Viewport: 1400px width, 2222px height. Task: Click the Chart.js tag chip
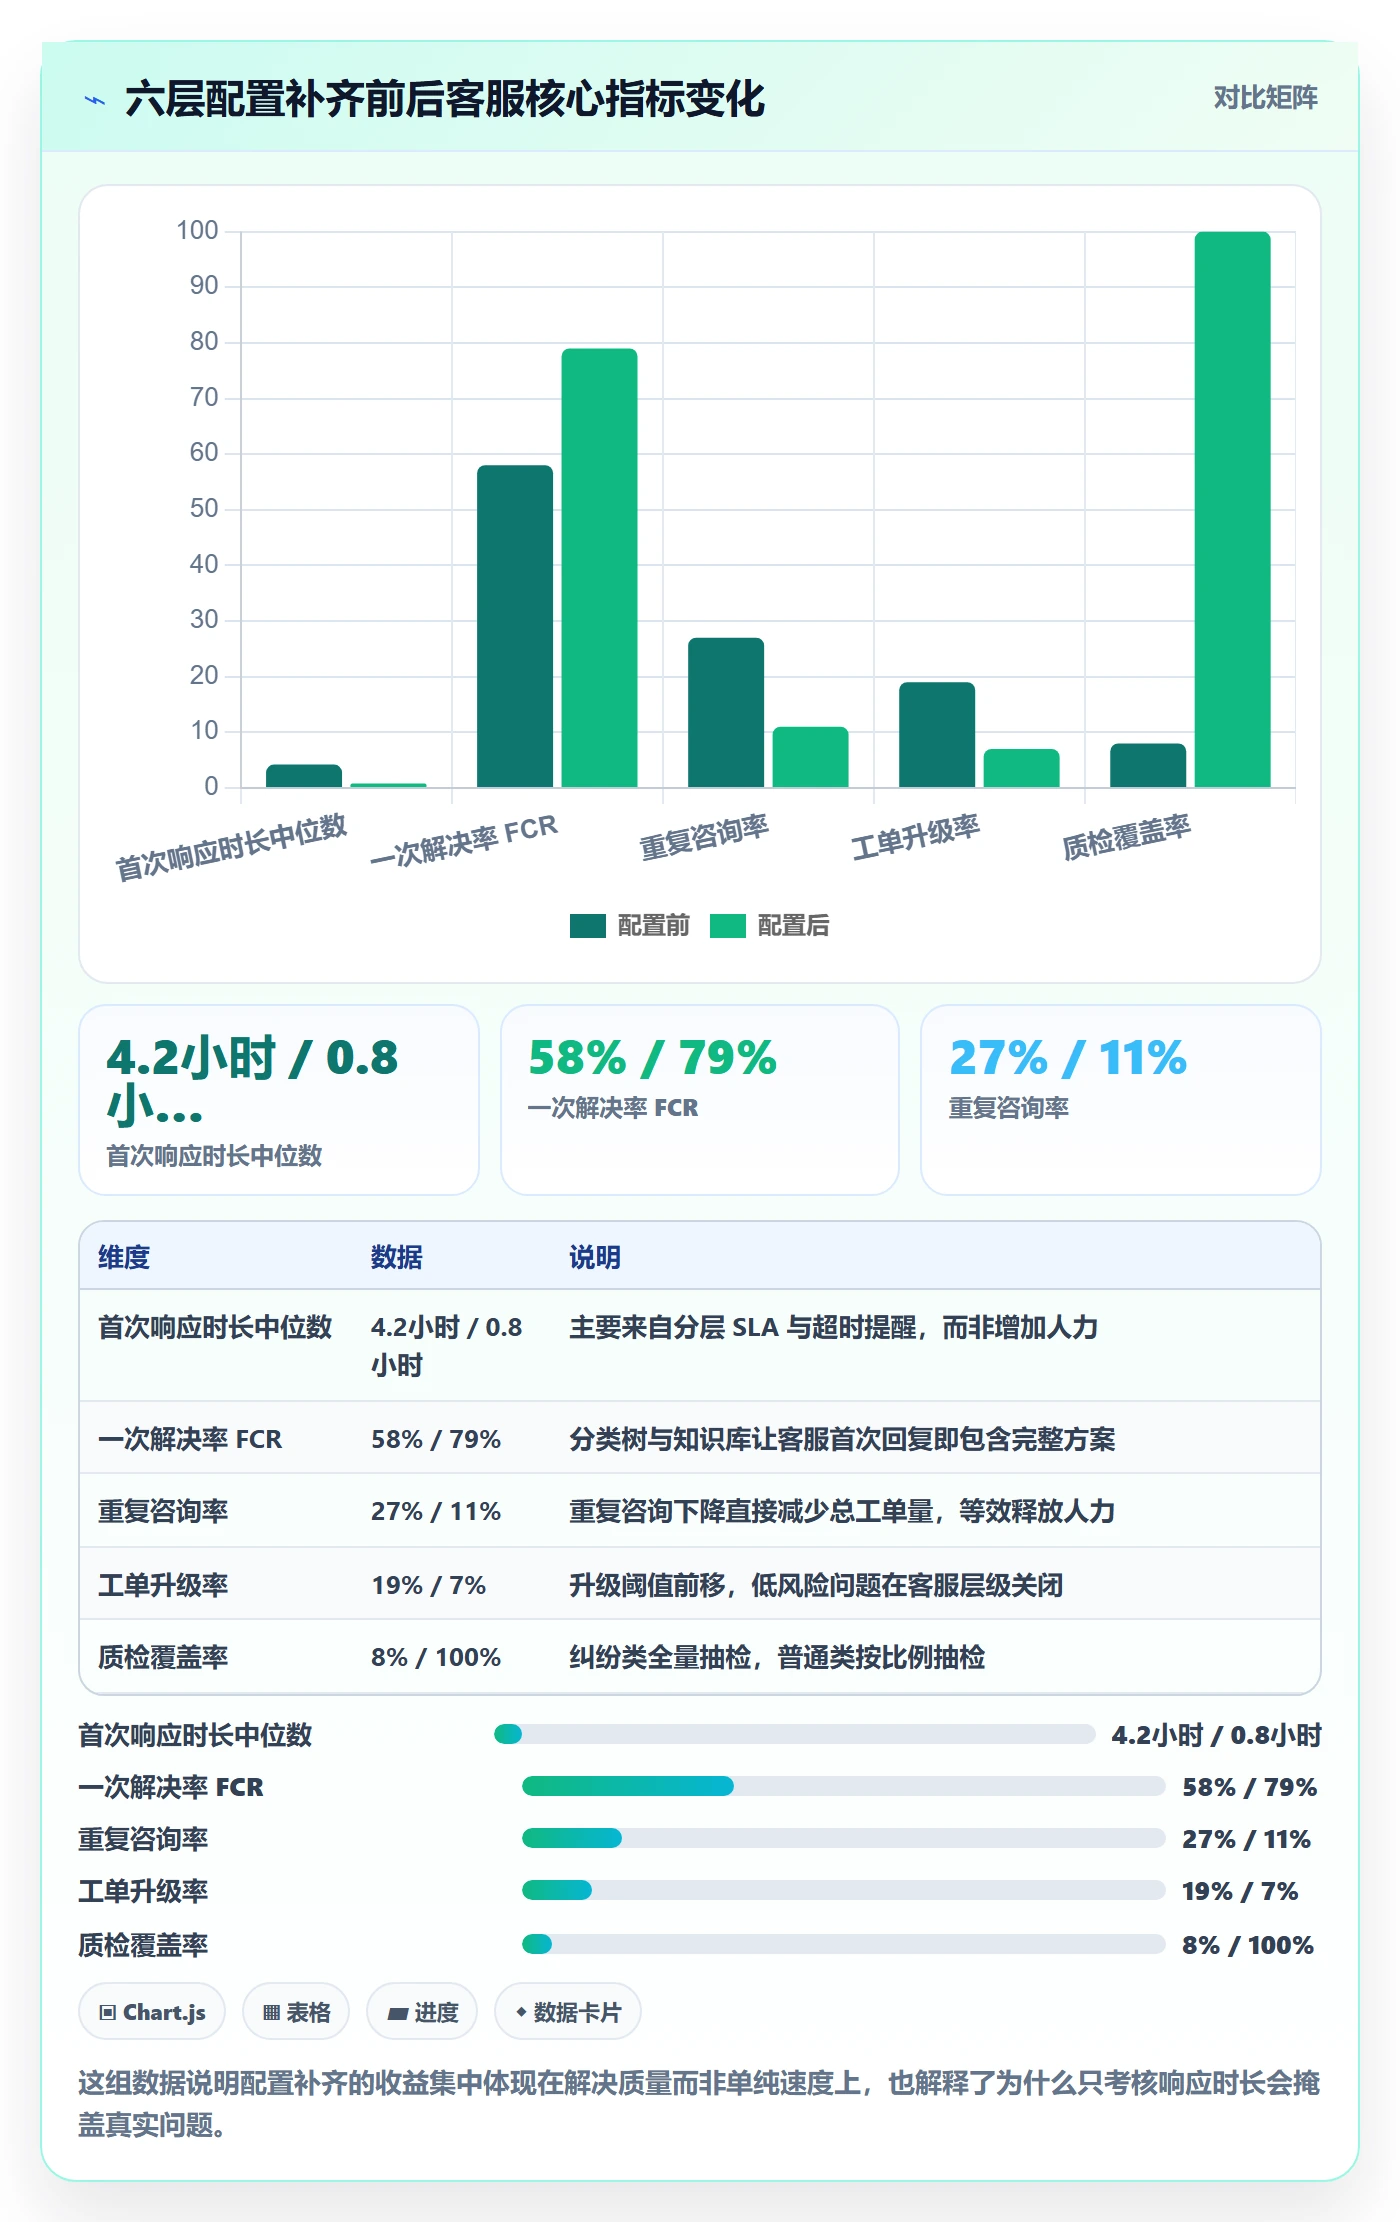click(x=152, y=2012)
